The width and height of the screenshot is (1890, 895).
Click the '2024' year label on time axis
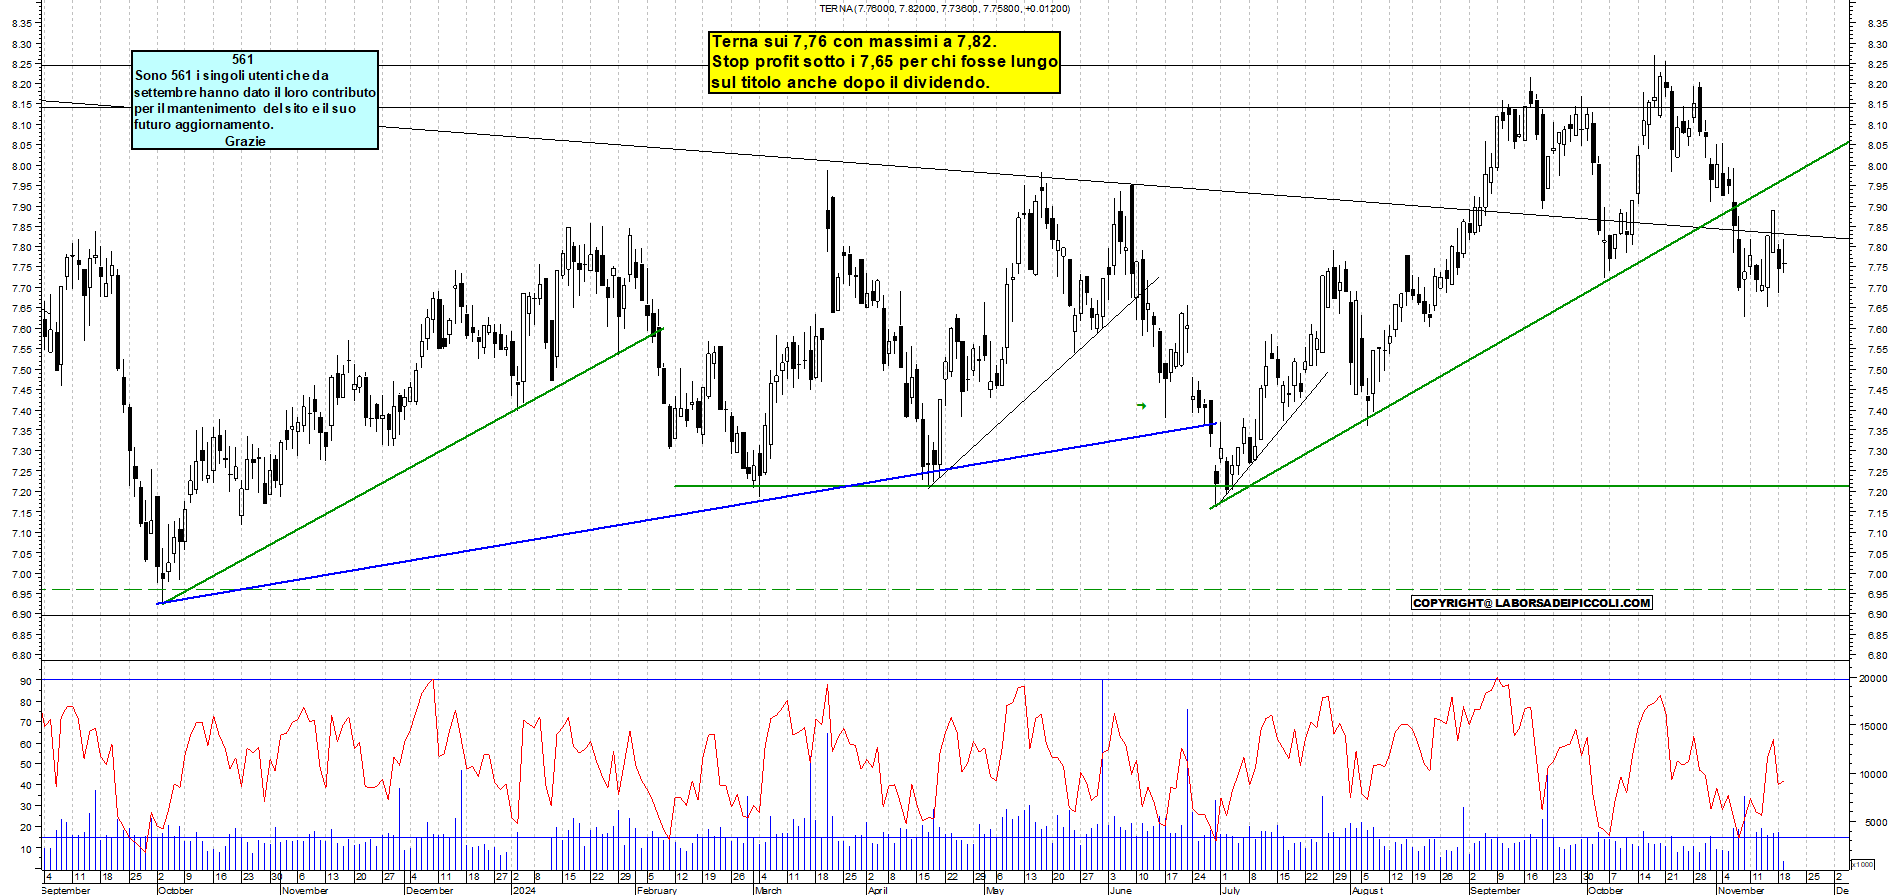pos(524,890)
